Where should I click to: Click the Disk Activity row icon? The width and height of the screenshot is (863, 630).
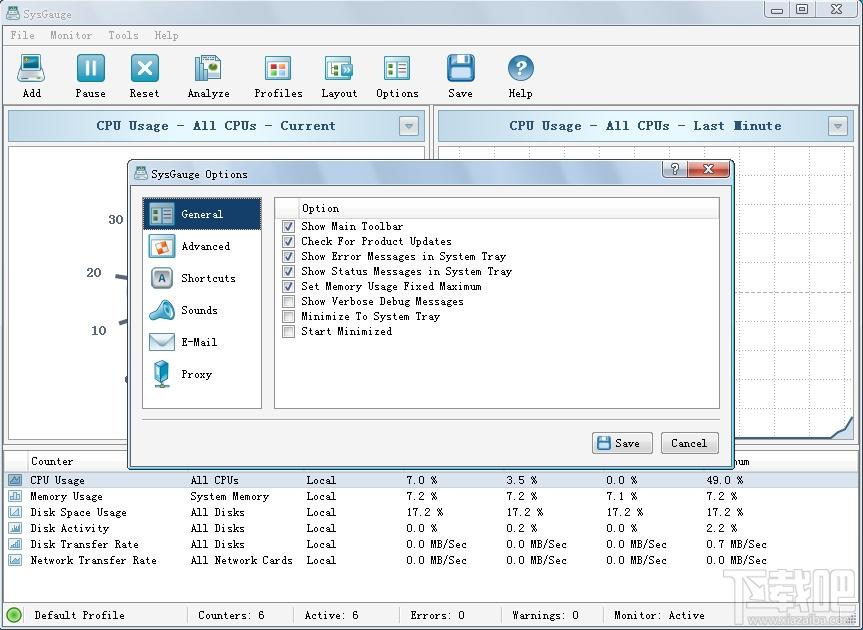click(x=15, y=528)
